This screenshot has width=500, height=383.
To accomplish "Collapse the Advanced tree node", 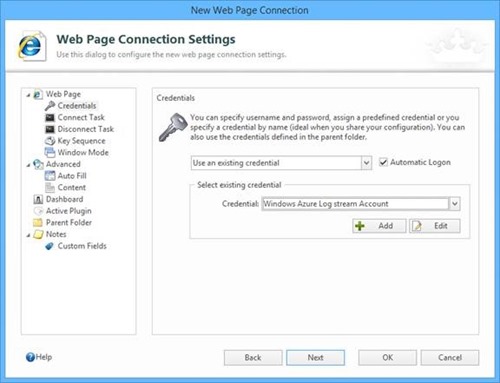I will (28, 165).
